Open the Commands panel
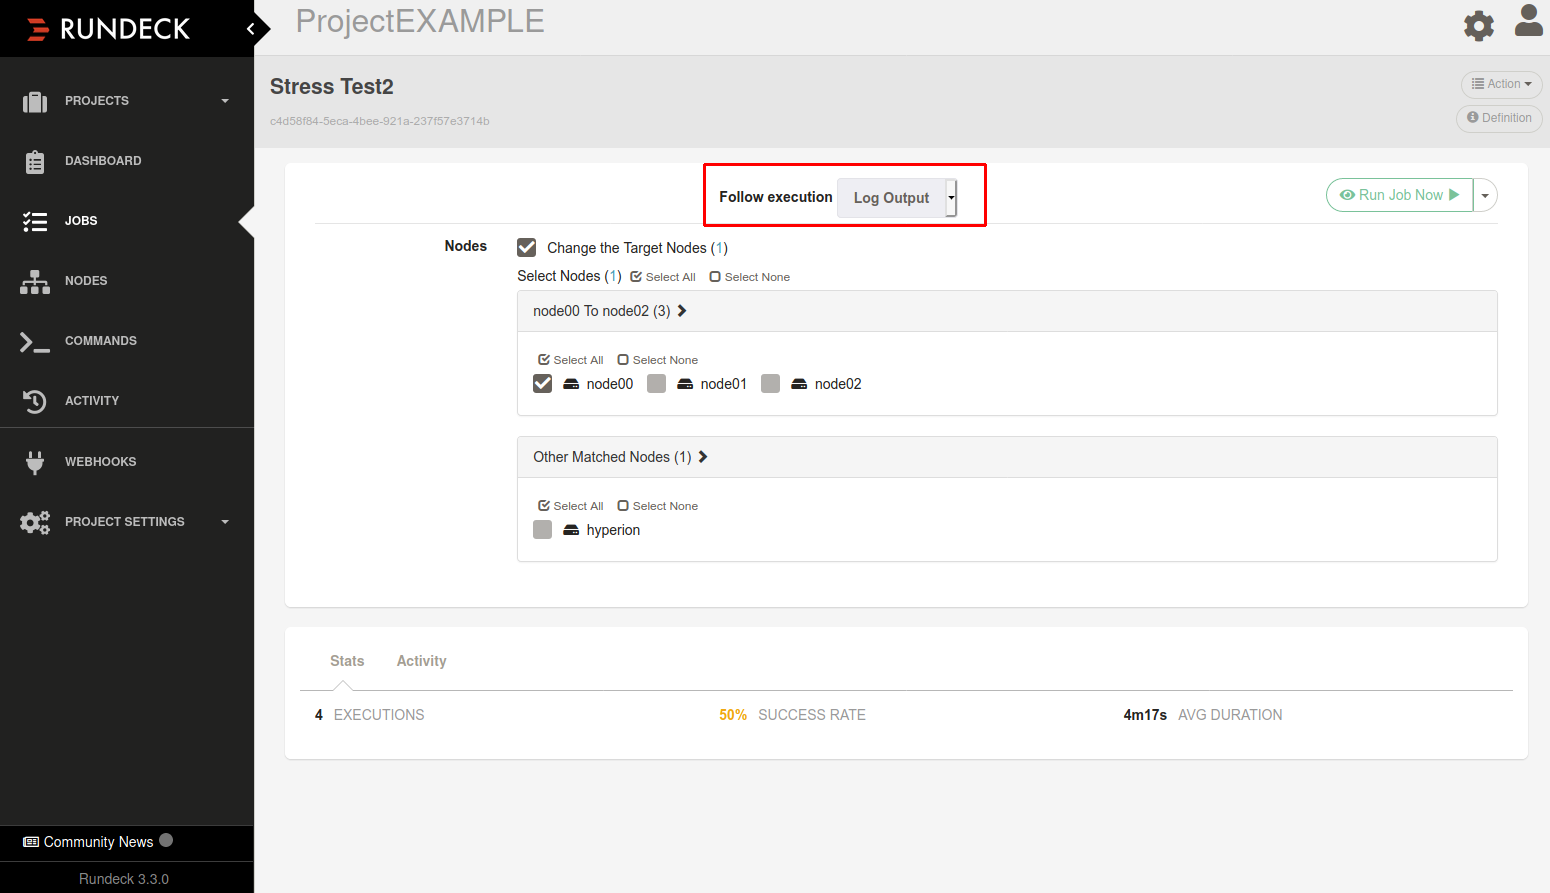The image size is (1550, 893). (100, 341)
